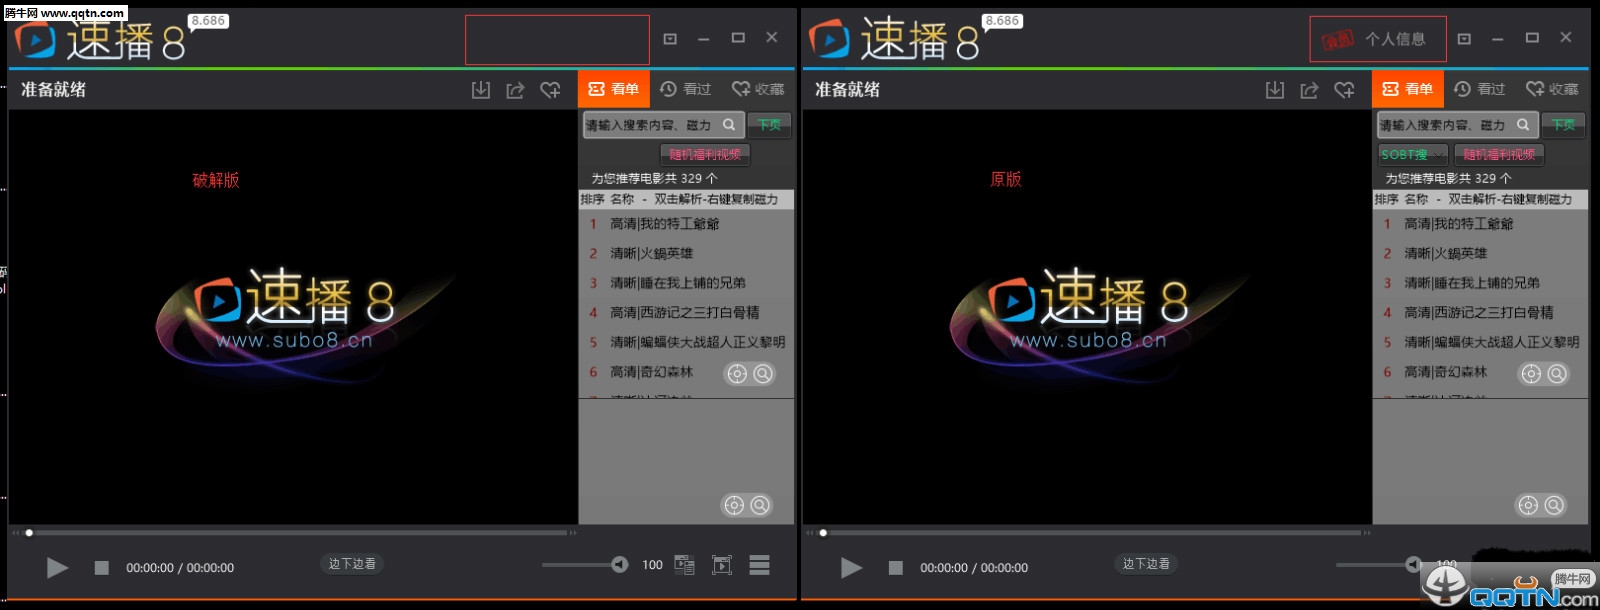Click the bottom magnifier icon in right sidebar
The height and width of the screenshot is (610, 1600).
pos(1554,505)
